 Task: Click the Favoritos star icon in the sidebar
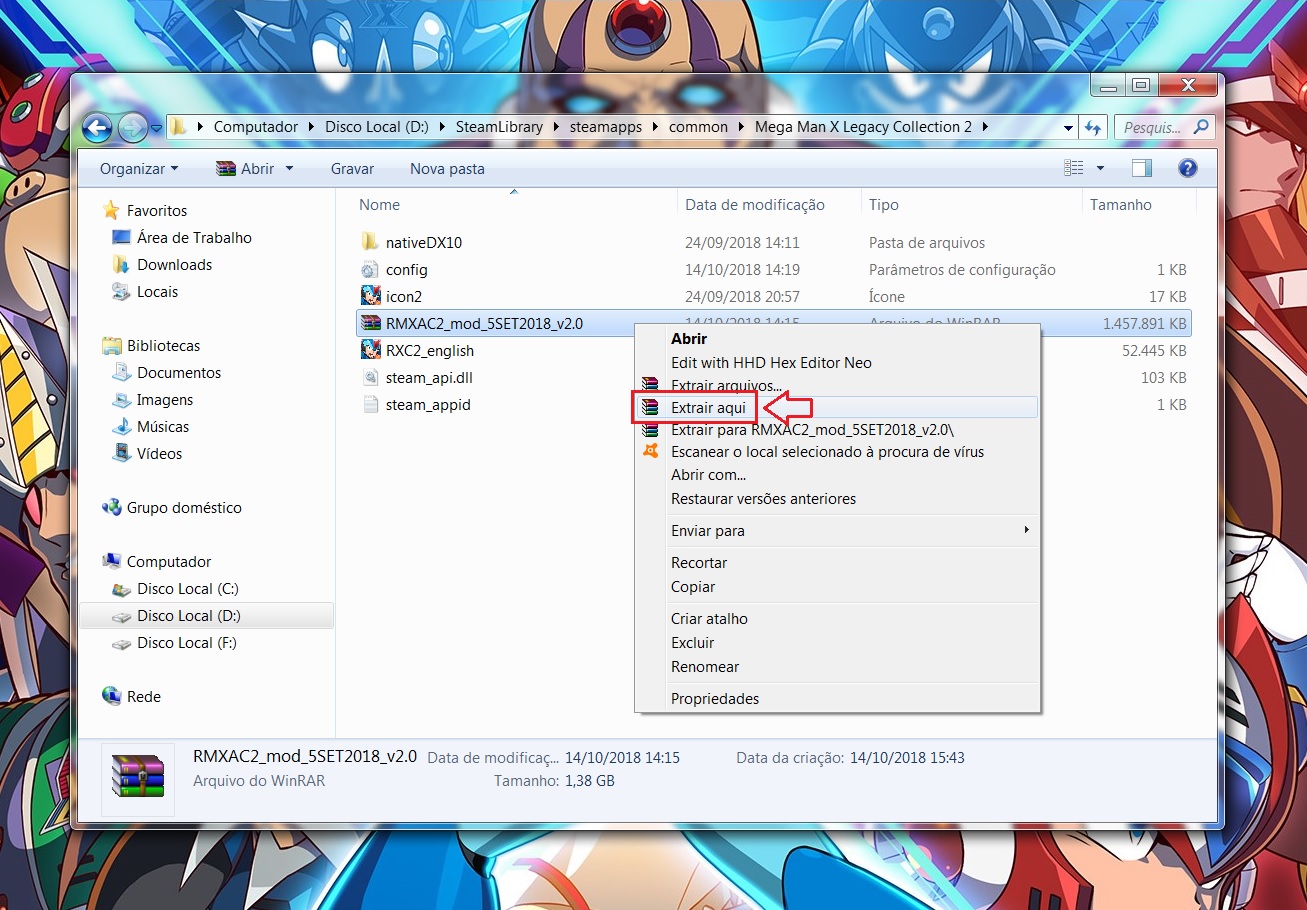111,210
